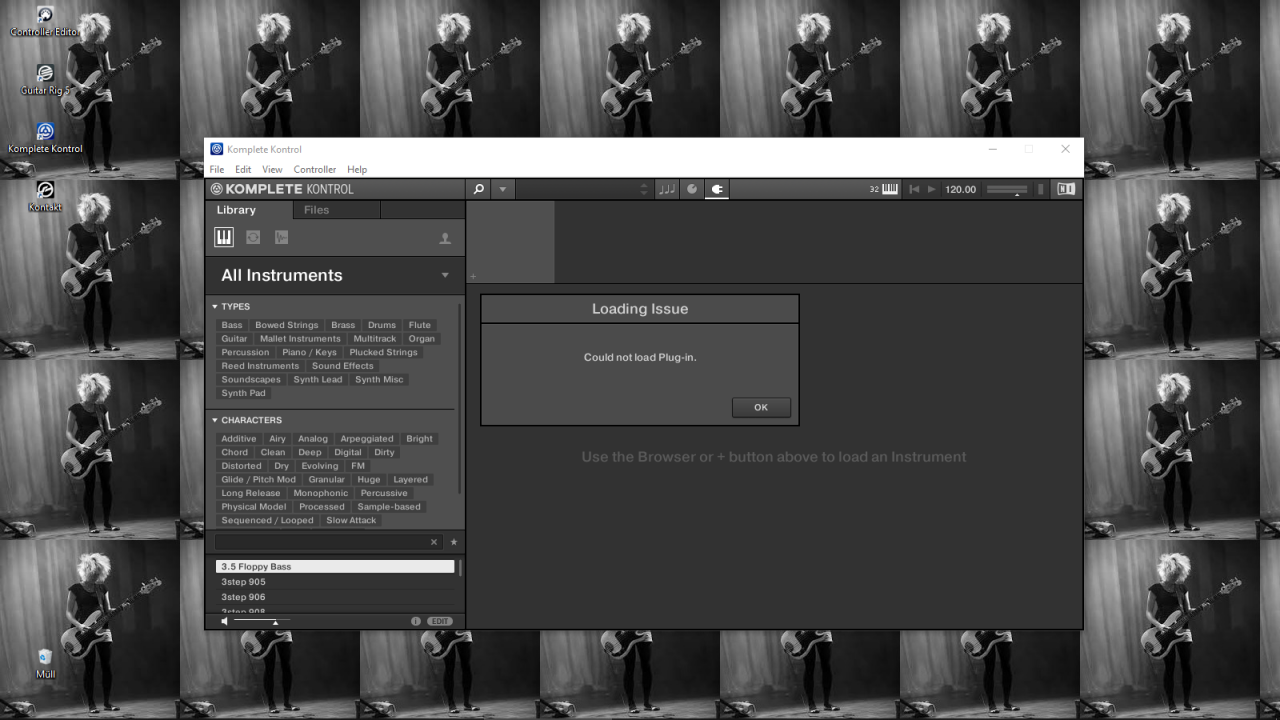Viewport: 1280px width, 720px height.
Task: Enable the Analog character tag
Action: click(312, 439)
